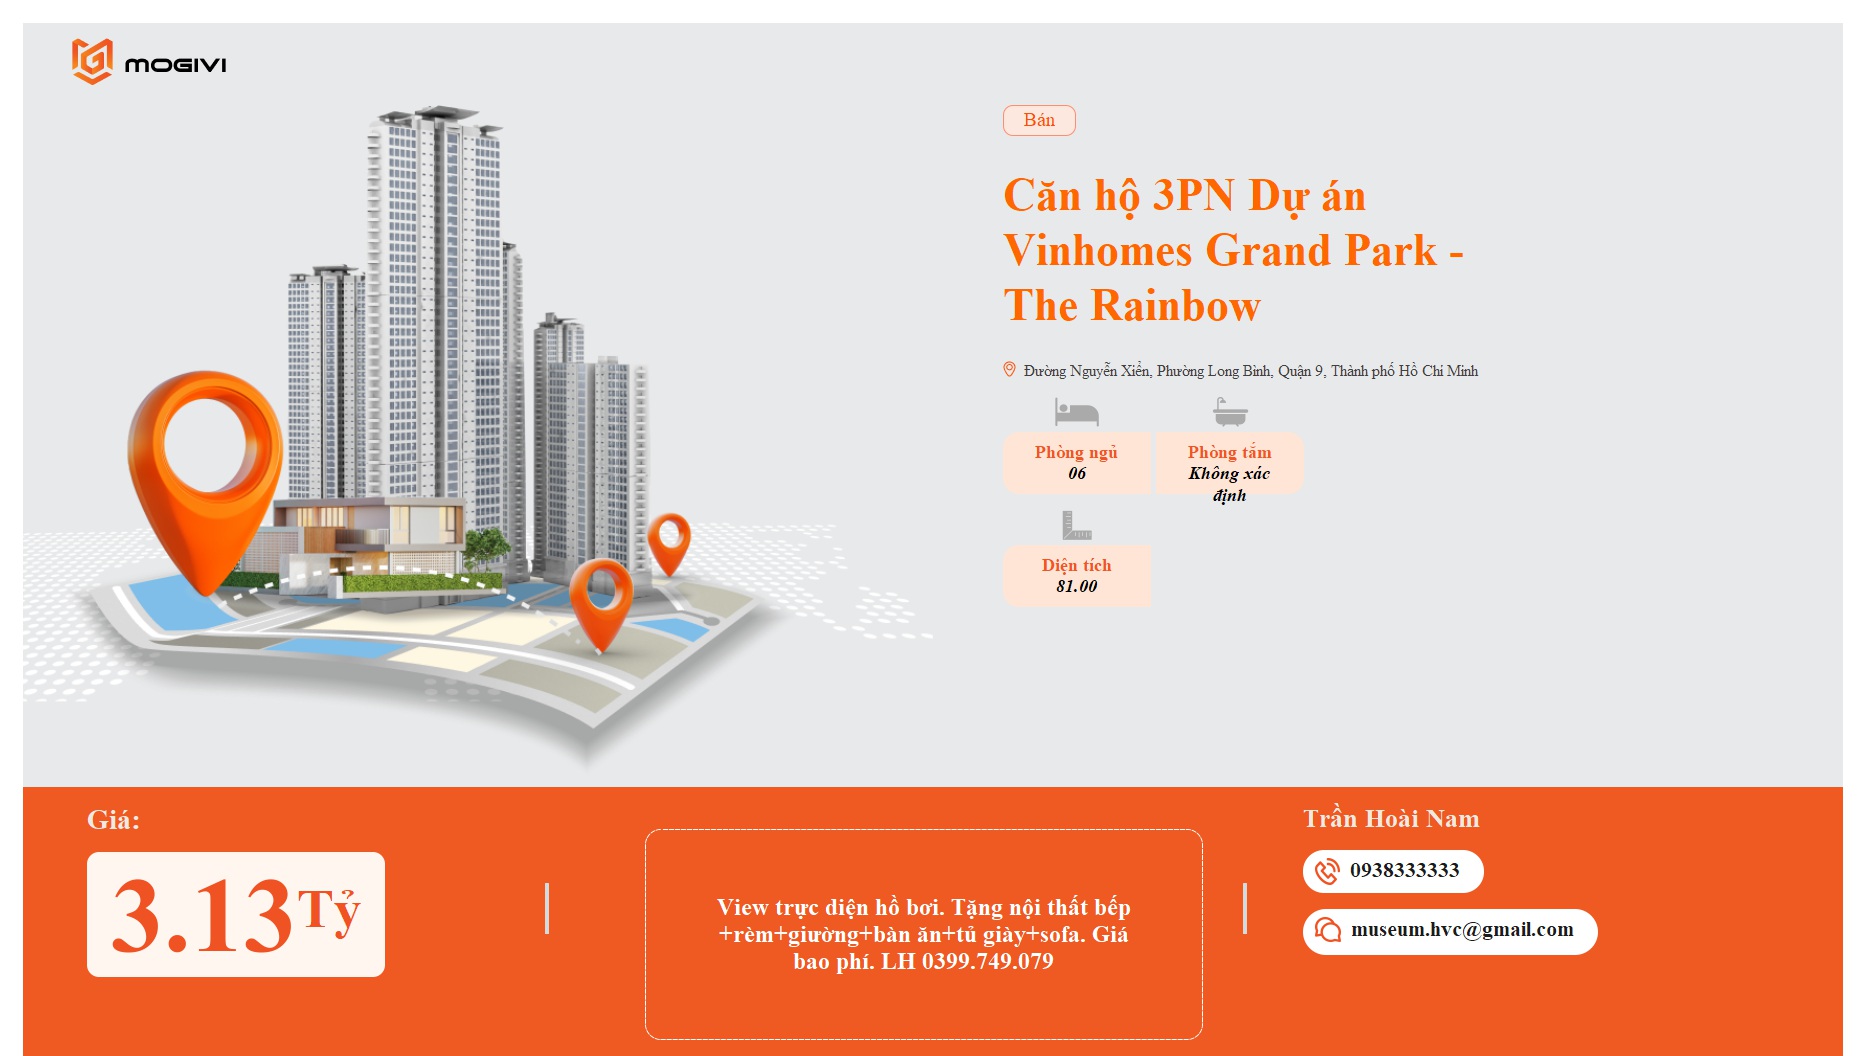Click the phone number 0938333333

pyautogui.click(x=1404, y=870)
